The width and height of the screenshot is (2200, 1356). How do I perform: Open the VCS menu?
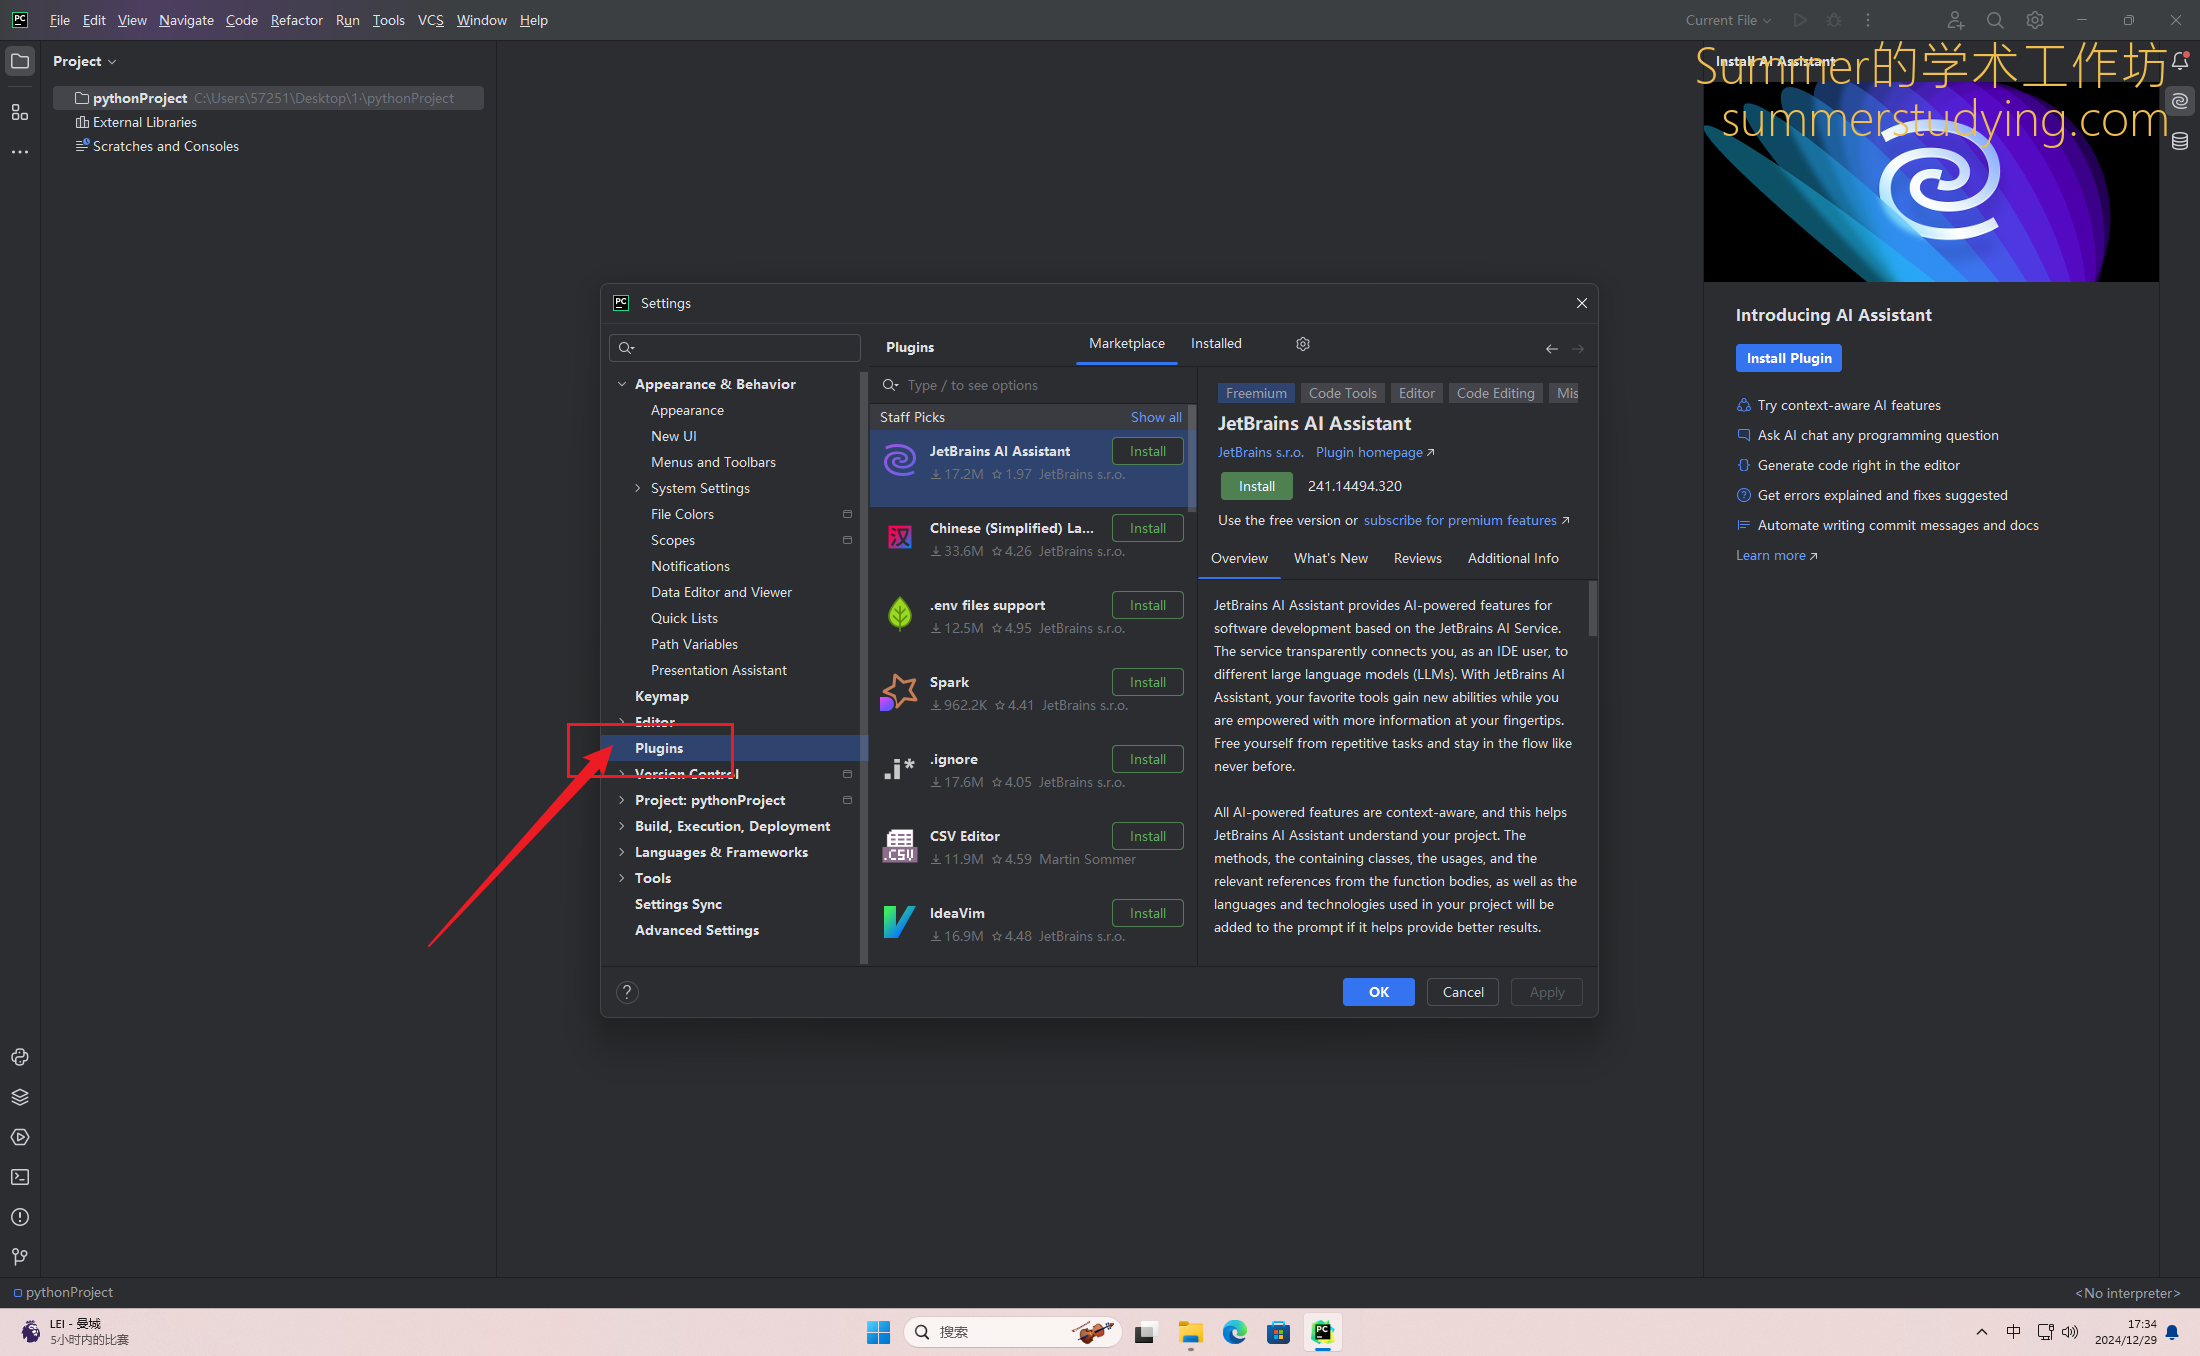click(431, 20)
